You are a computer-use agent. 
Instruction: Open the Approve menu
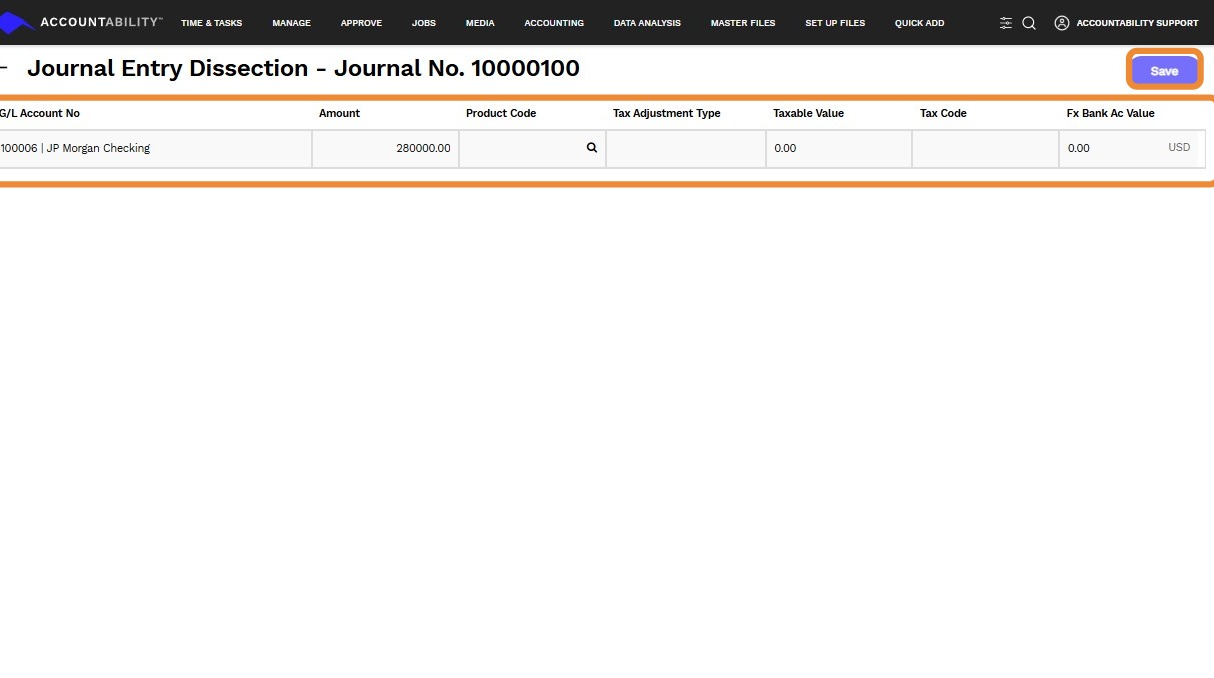tap(361, 23)
